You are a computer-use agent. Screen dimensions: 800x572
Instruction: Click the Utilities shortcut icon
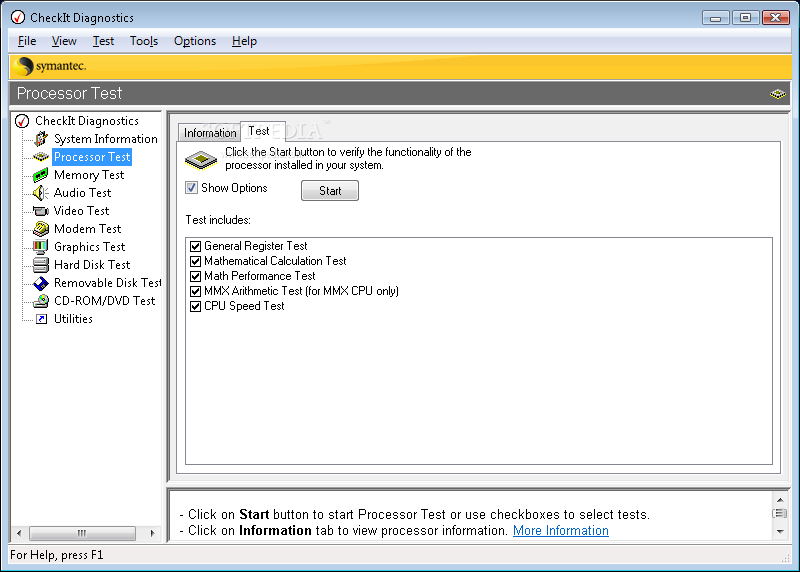(42, 319)
